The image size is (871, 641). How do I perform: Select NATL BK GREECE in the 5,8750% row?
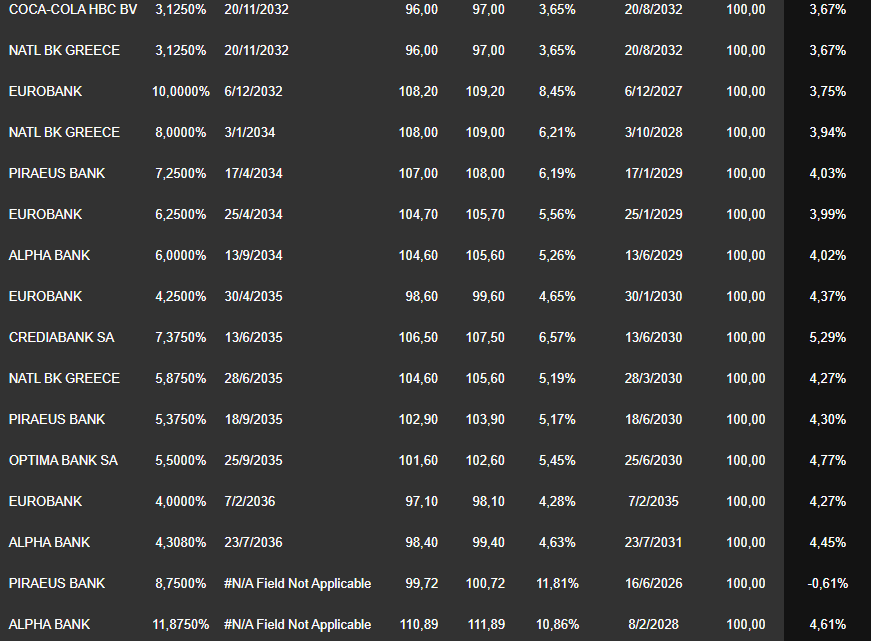click(x=64, y=378)
